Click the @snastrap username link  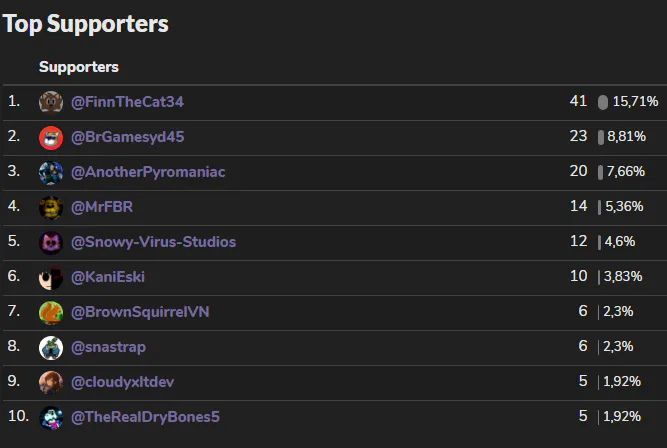pos(108,347)
